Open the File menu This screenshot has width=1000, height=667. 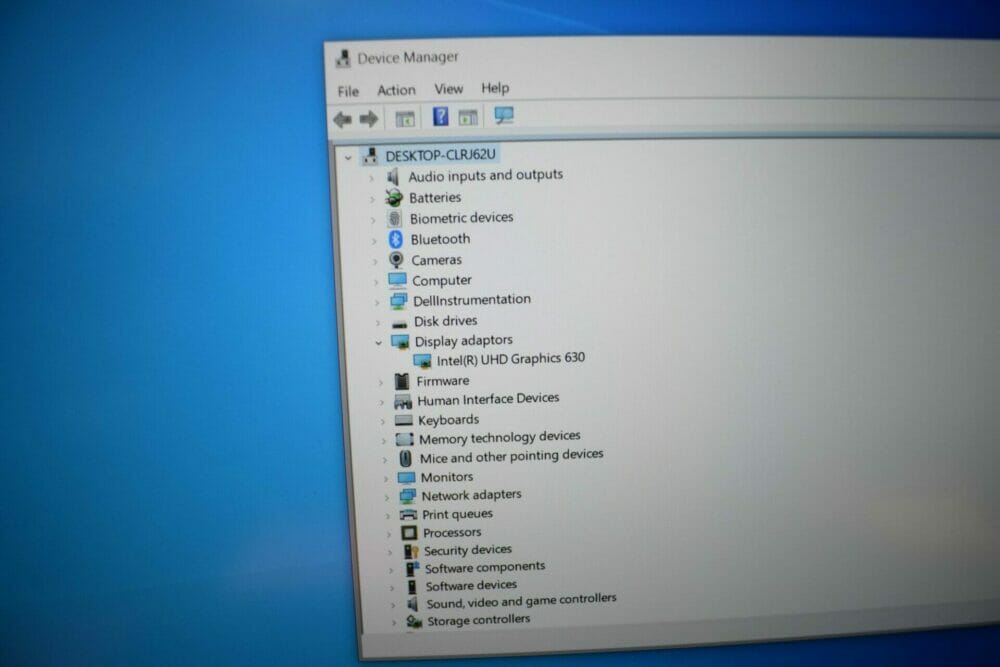coord(348,91)
